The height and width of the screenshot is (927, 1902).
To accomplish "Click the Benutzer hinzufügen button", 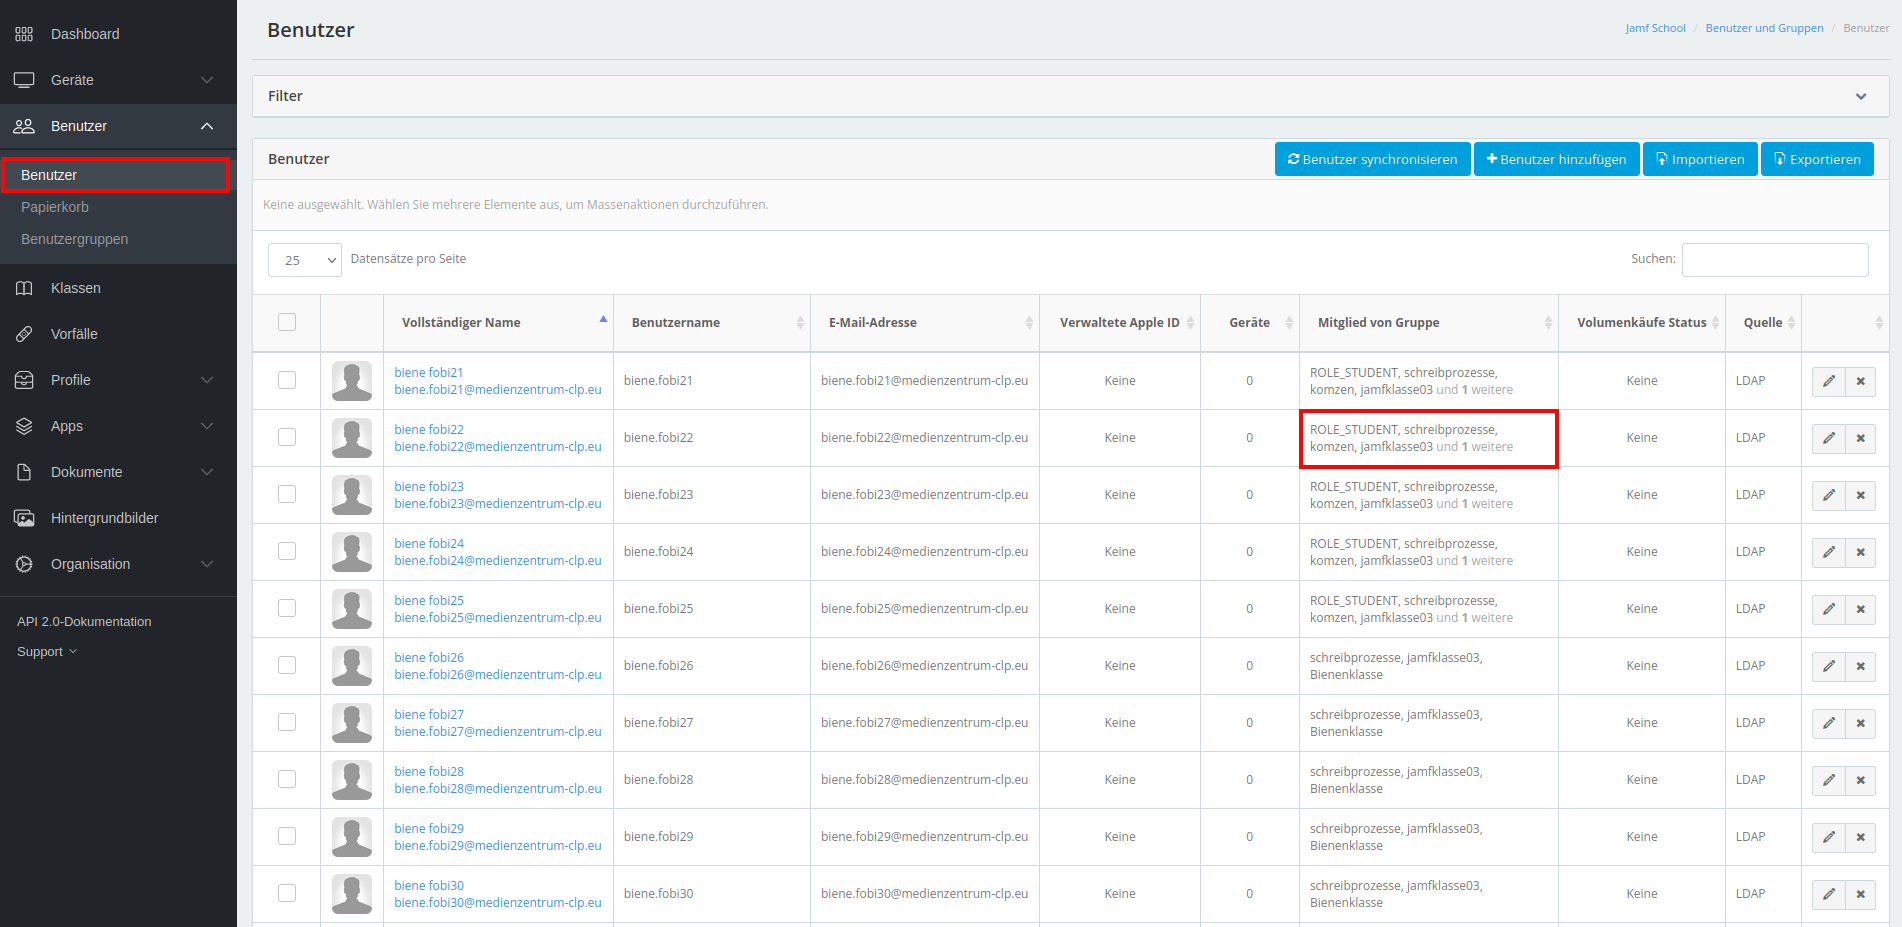I will tap(1556, 159).
